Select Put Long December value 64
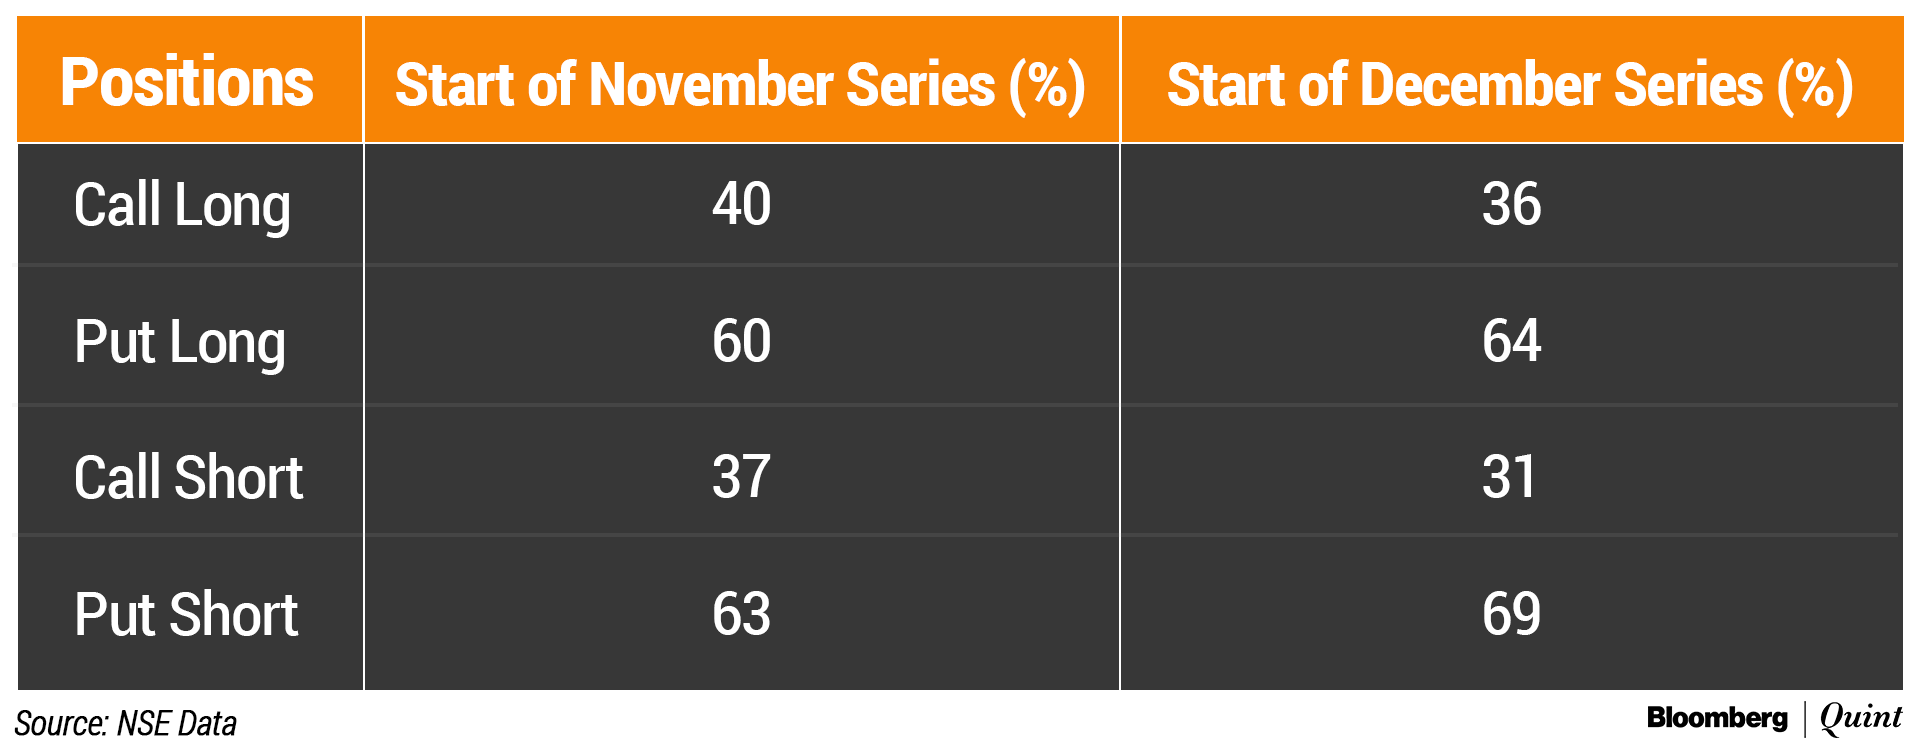Screen dimensions: 1920x748 tap(1511, 341)
